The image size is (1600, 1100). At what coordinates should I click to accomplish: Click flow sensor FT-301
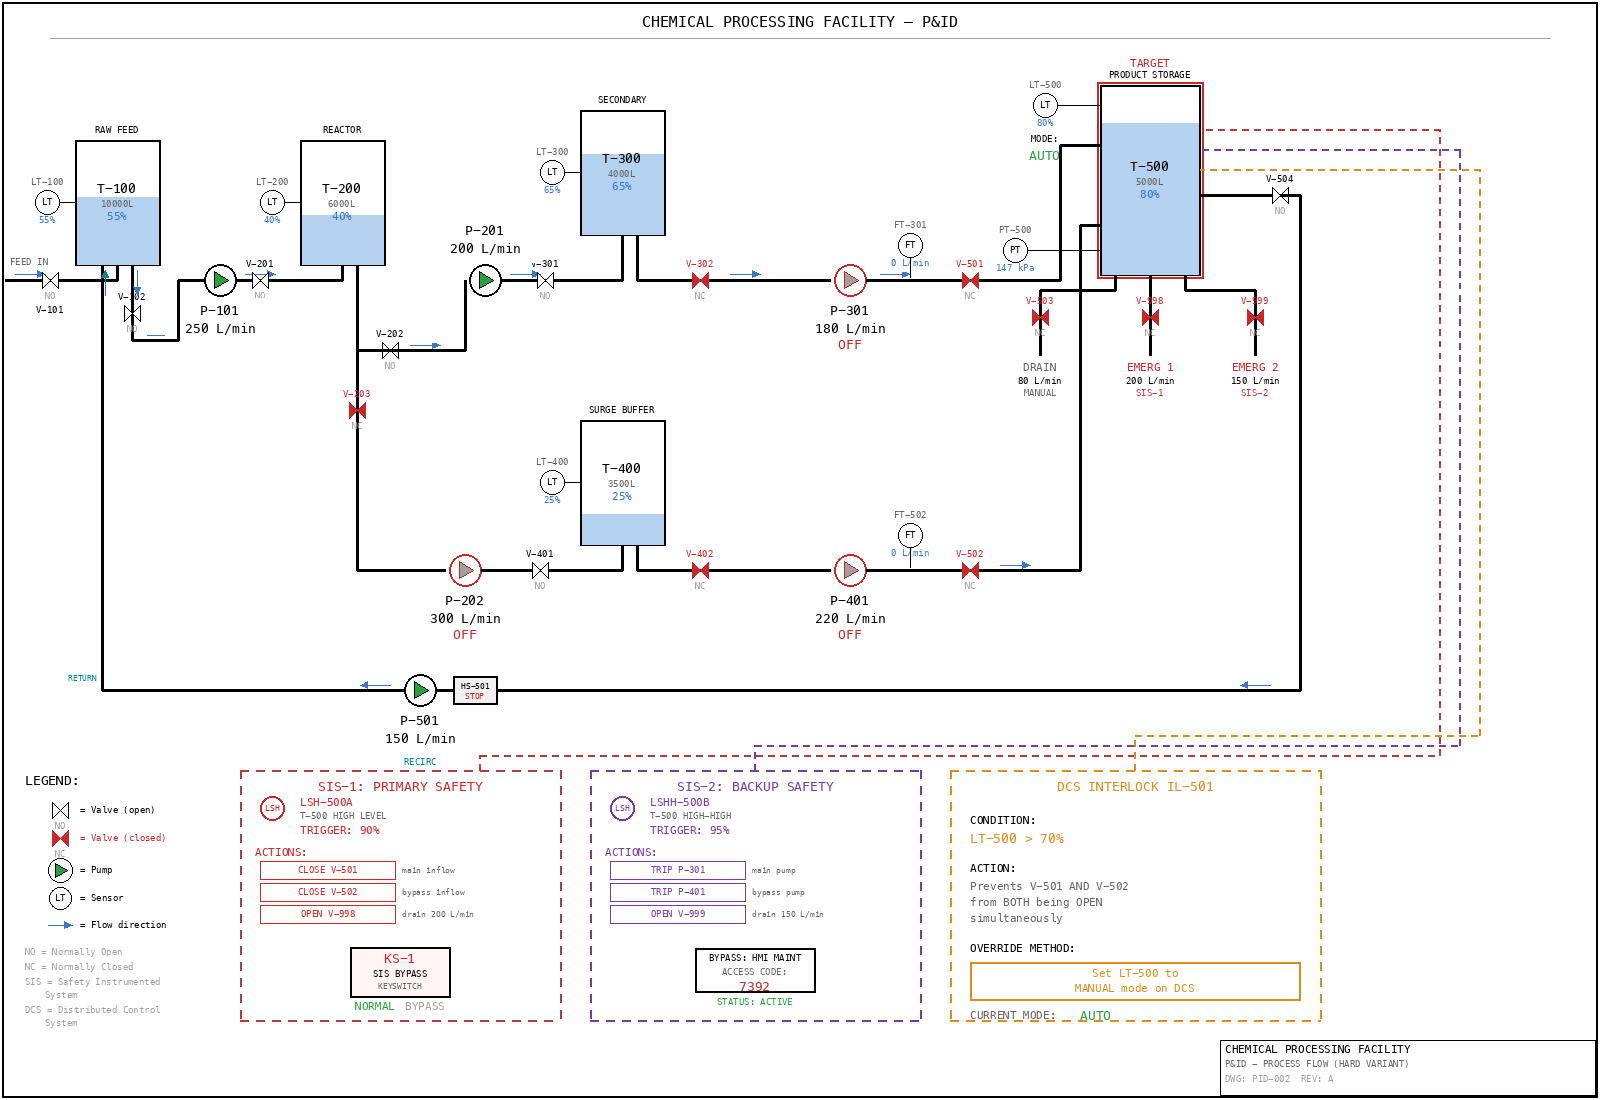pyautogui.click(x=910, y=245)
